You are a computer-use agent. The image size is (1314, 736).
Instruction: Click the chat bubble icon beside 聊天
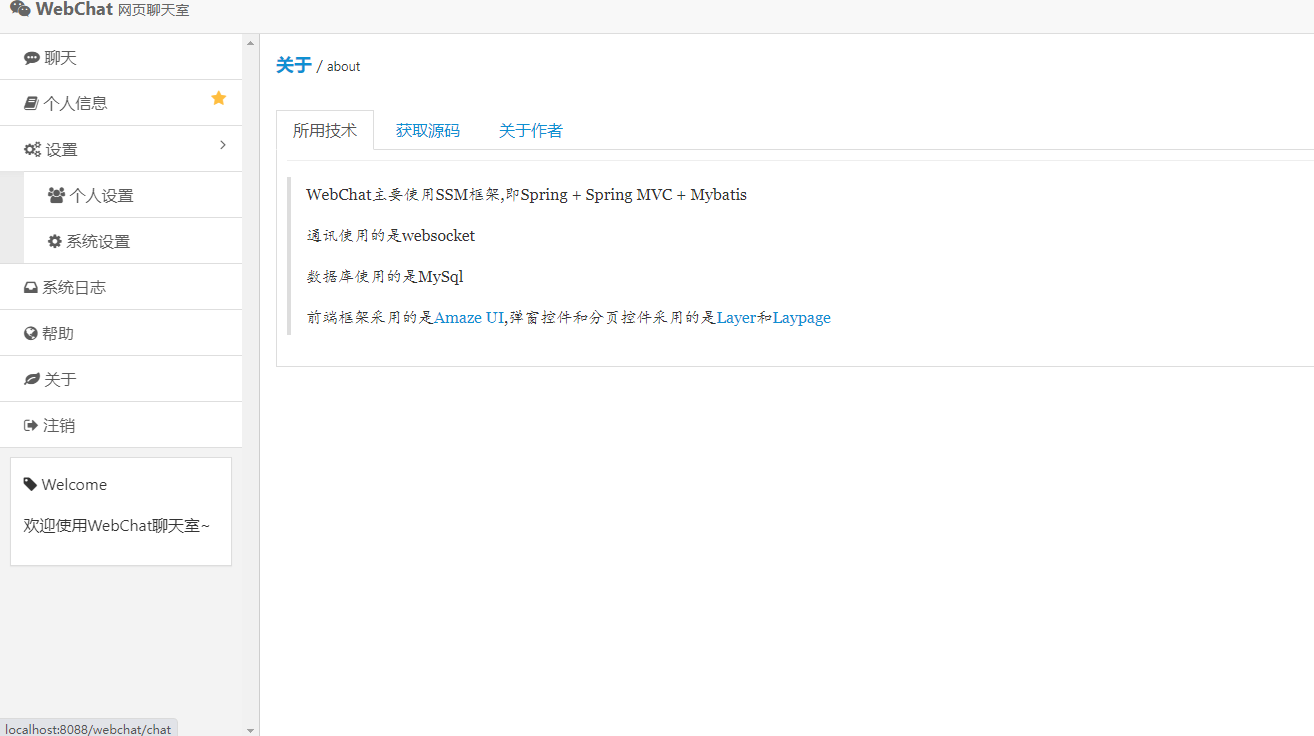(x=32, y=58)
